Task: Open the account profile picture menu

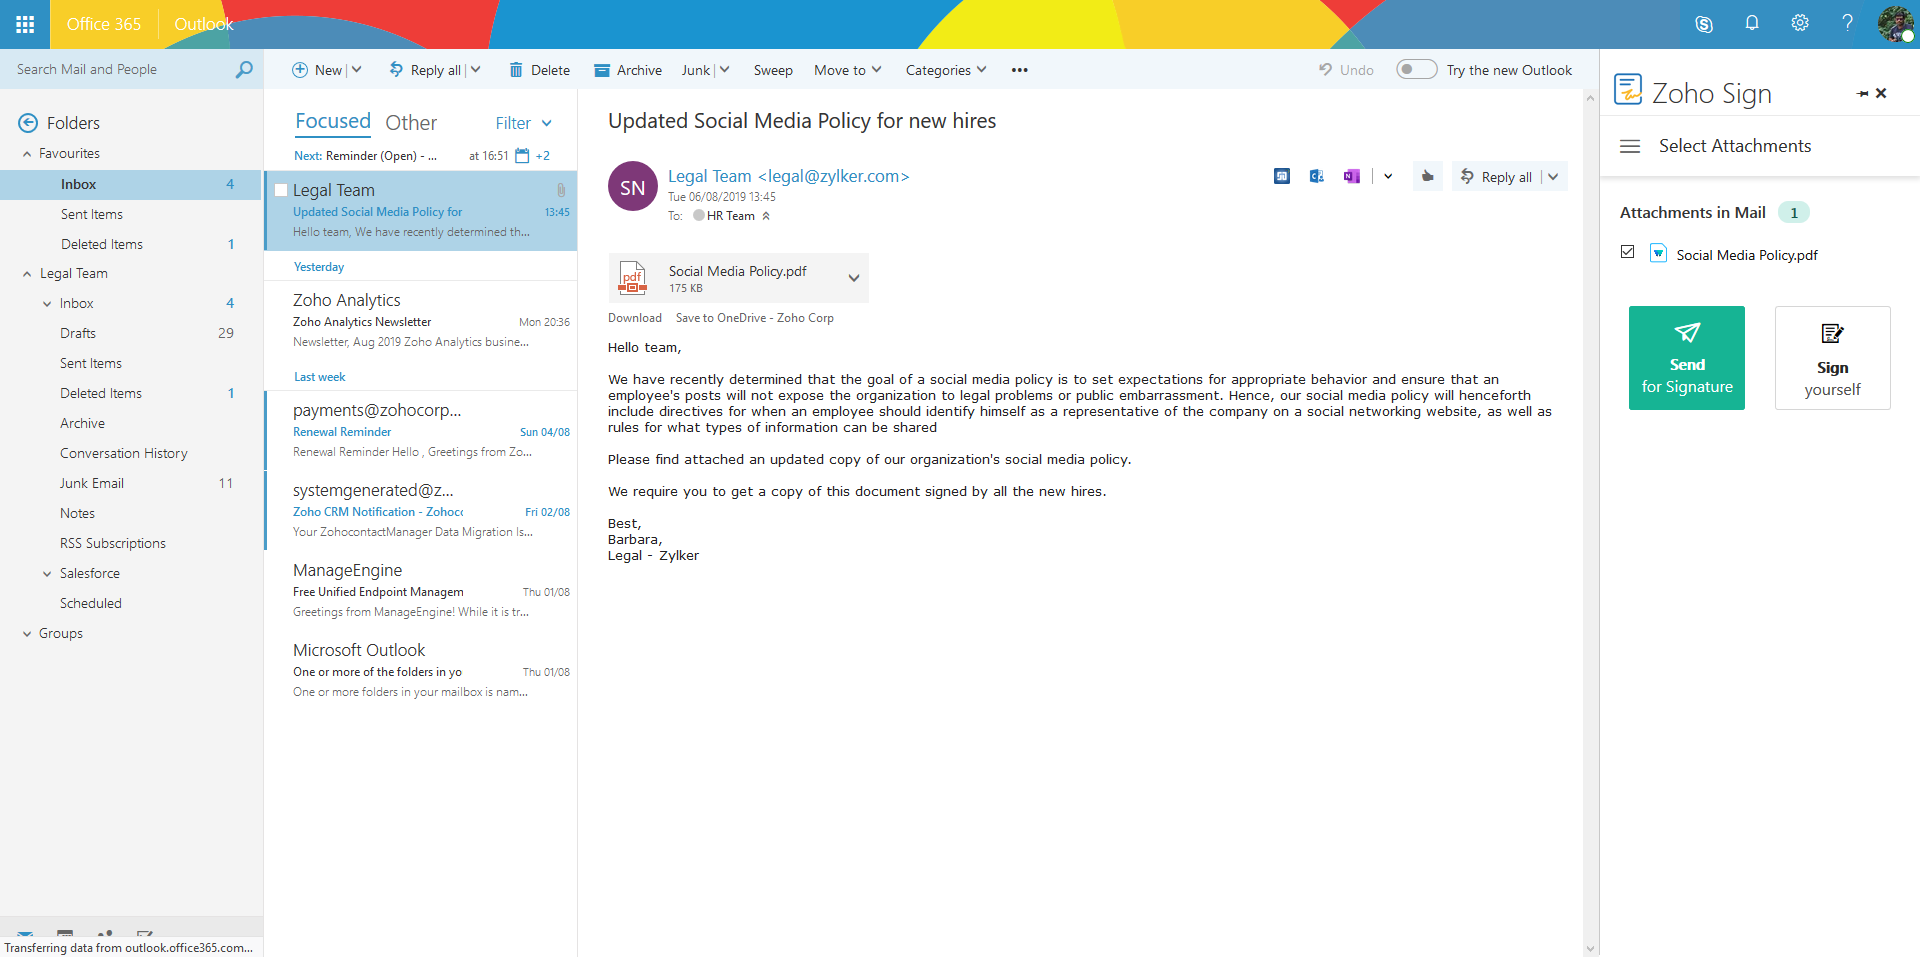Action: [1896, 24]
